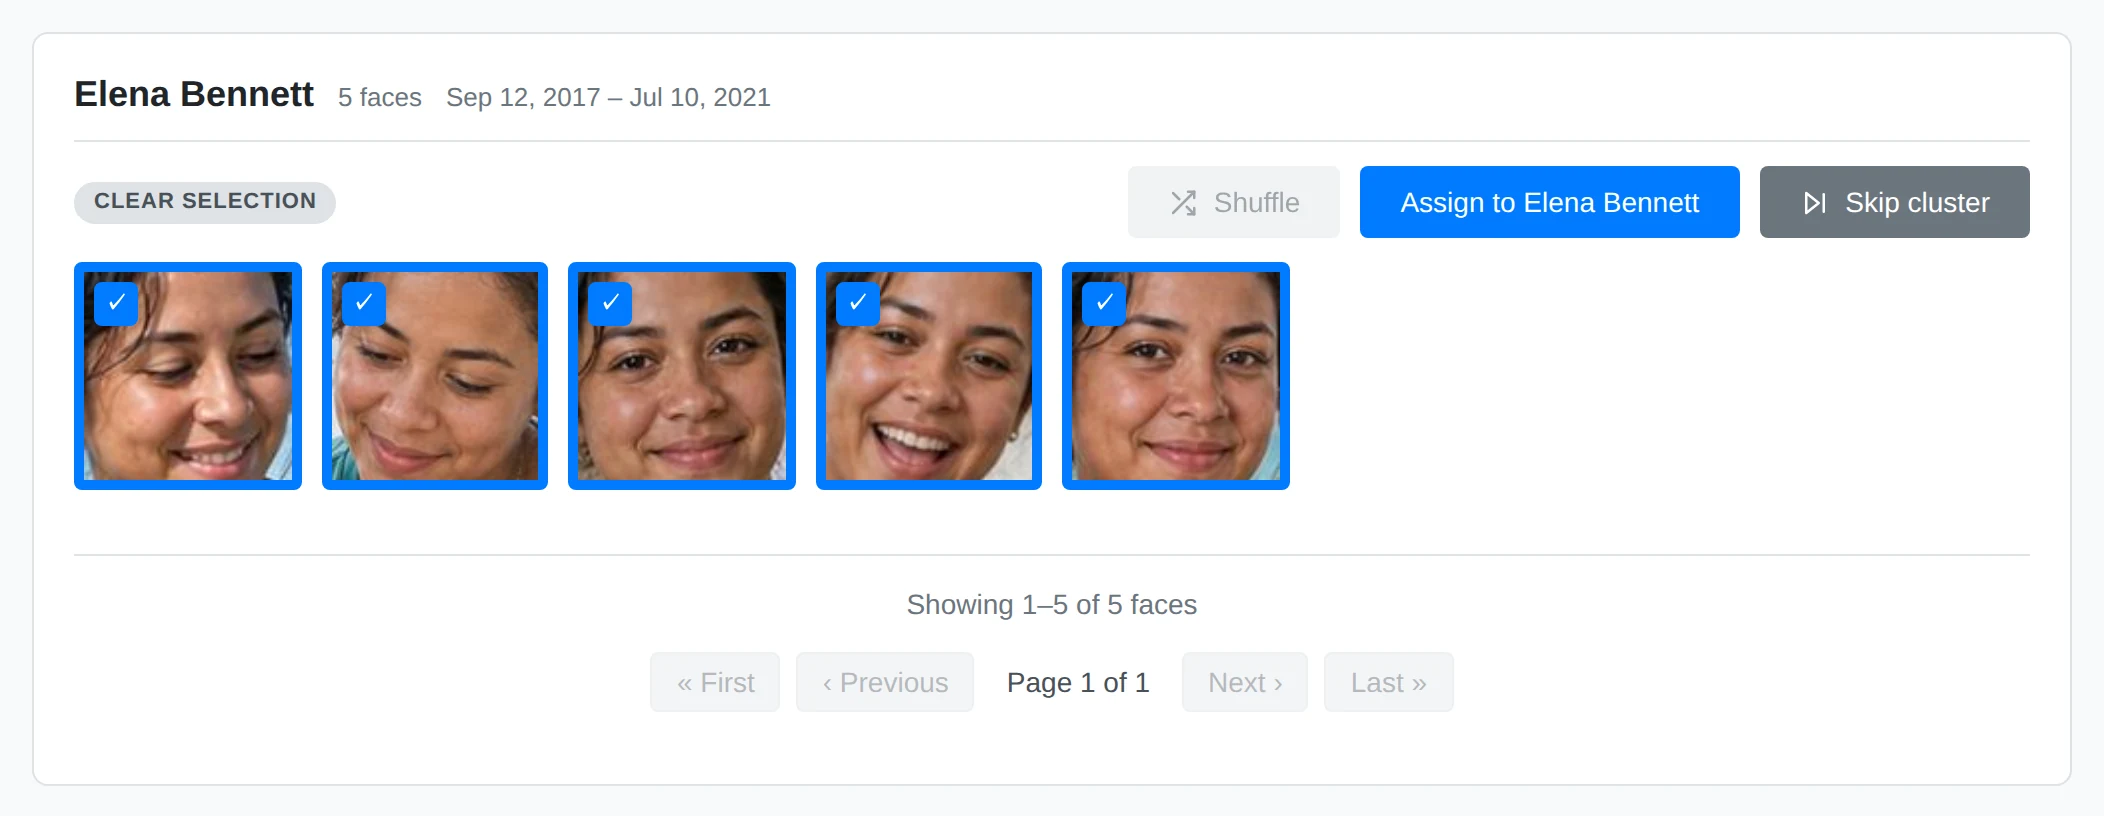The height and width of the screenshot is (816, 2104).
Task: Clear the current face selection
Action: point(205,202)
